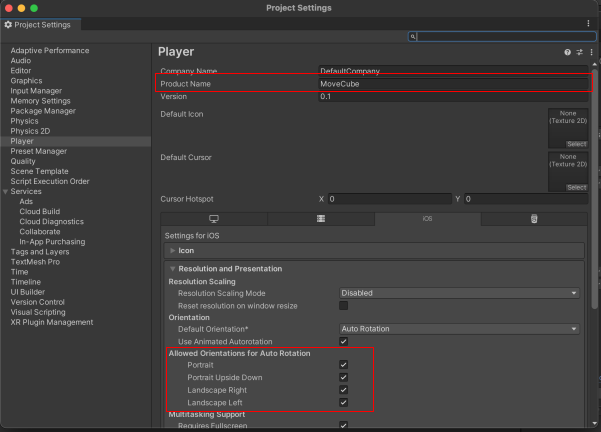Select Time settings
Screen dimensions: 601x432
click(x=19, y=272)
